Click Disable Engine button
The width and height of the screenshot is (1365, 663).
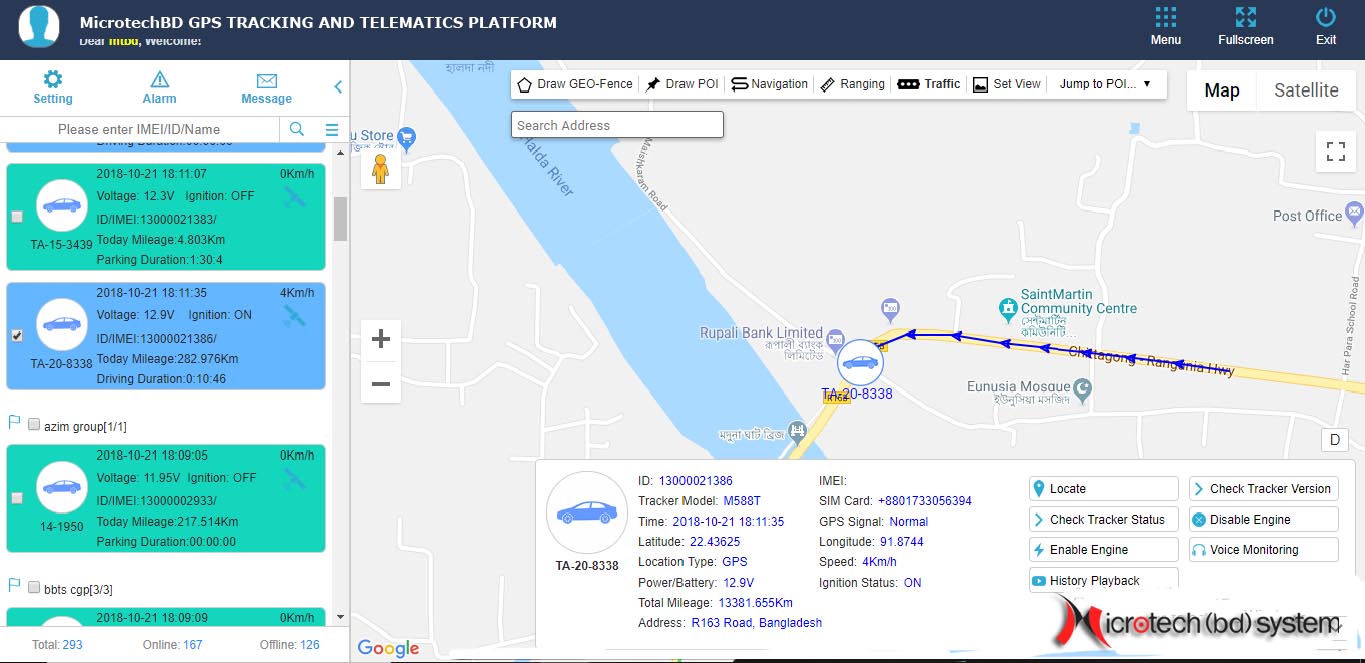1264,520
